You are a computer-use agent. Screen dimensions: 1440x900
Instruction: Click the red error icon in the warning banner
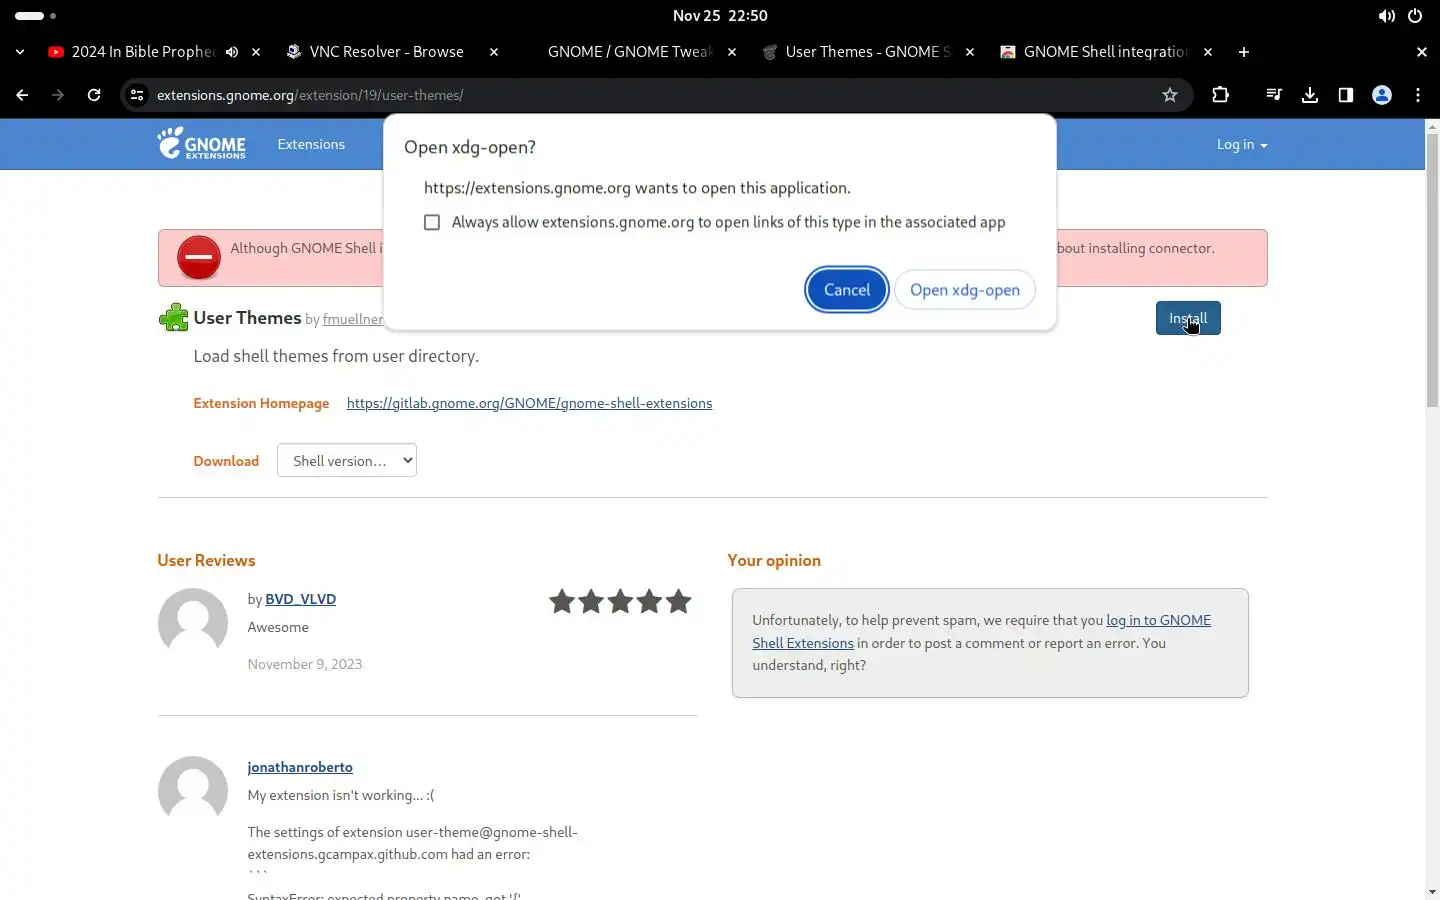click(x=199, y=258)
